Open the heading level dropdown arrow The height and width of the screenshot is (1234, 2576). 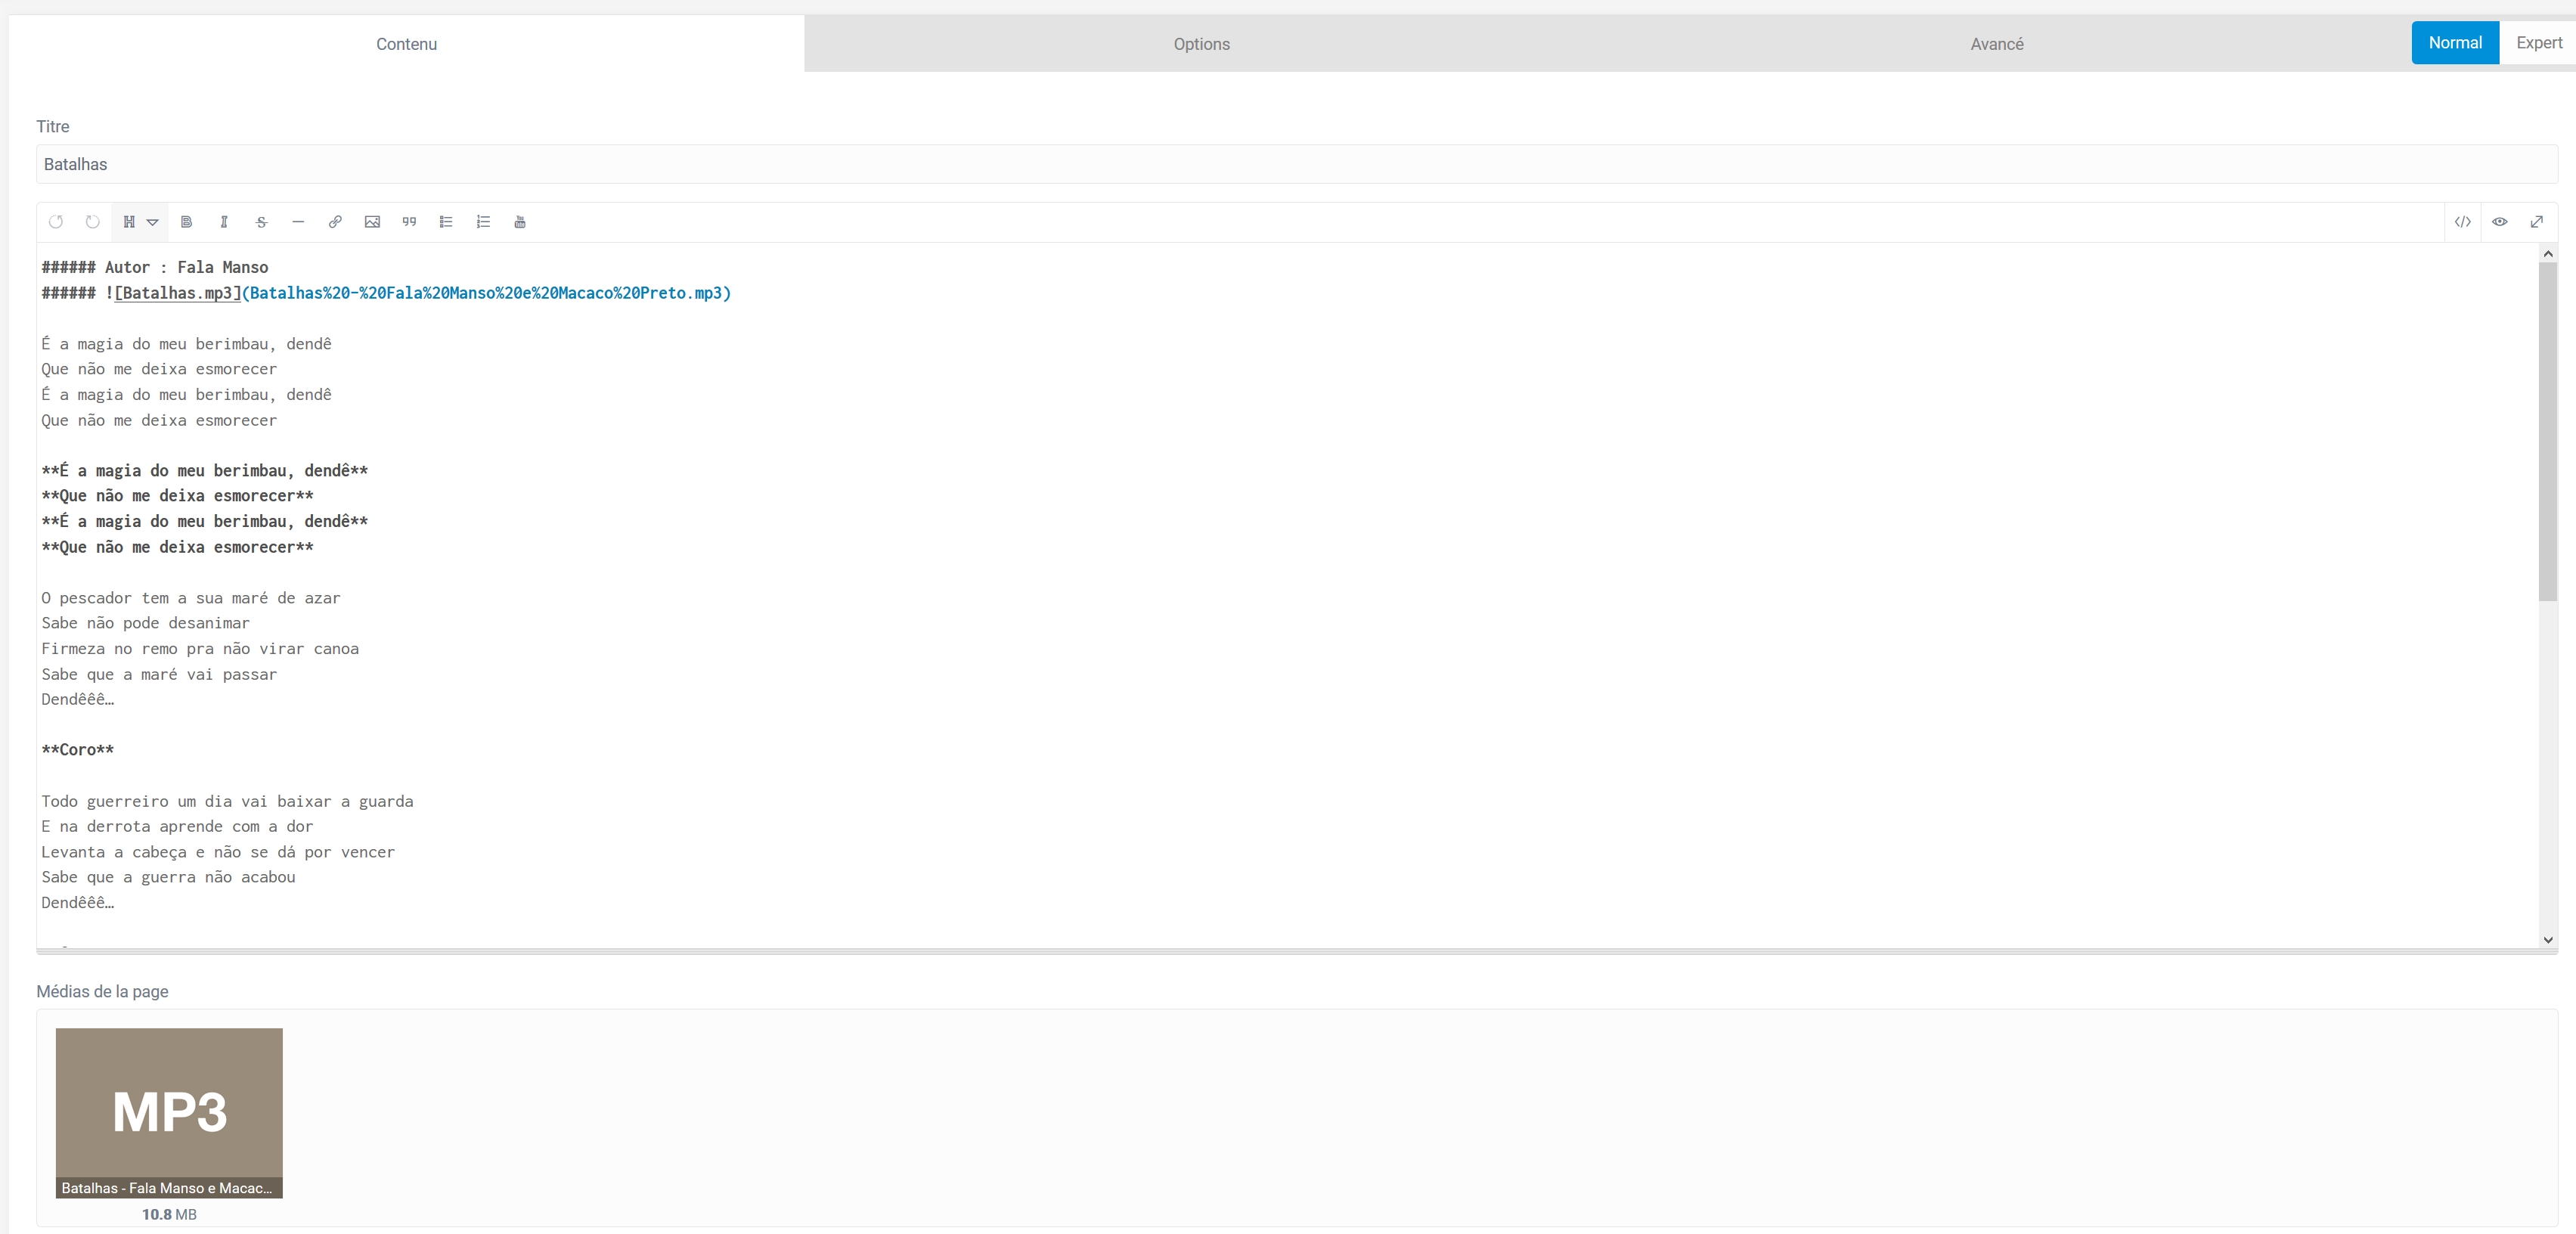pos(153,222)
